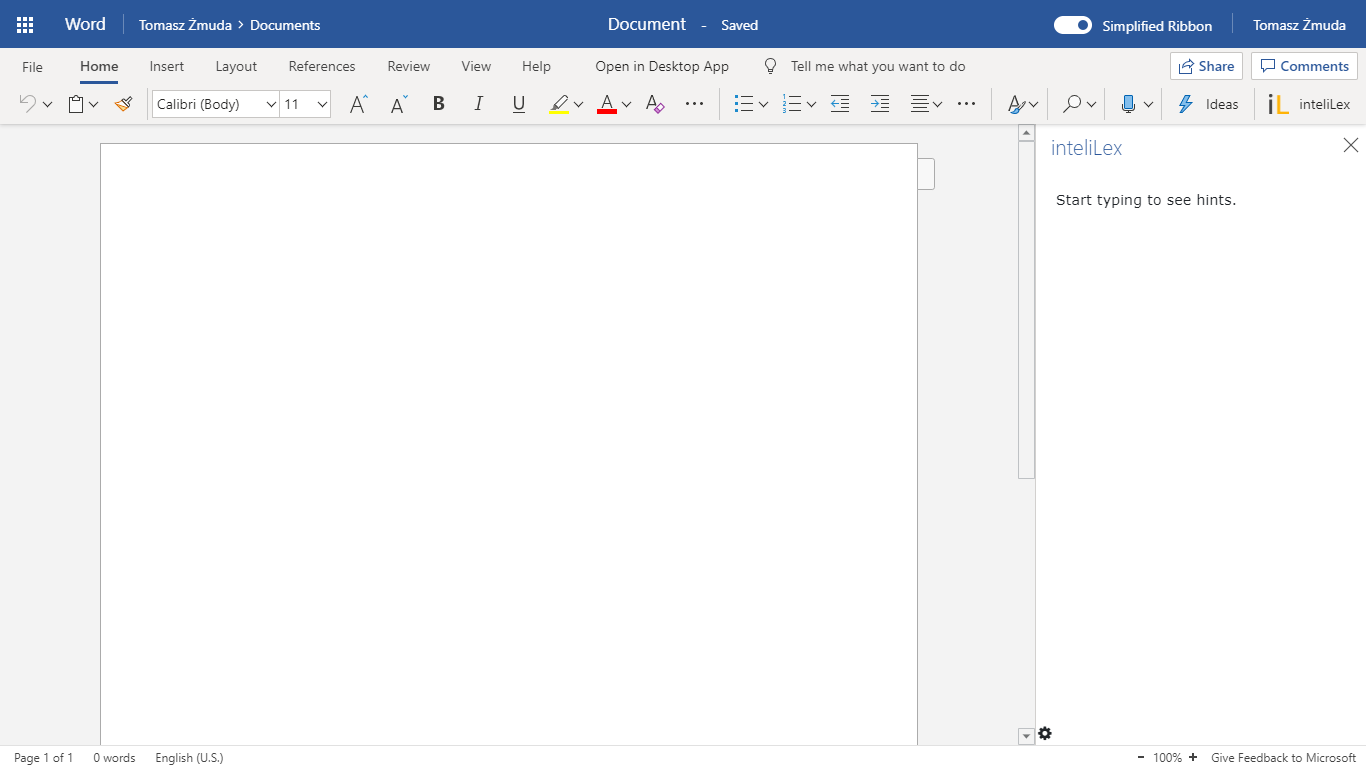Expand Dictate language dropdown arrow
The height and width of the screenshot is (768, 1366).
[1148, 104]
